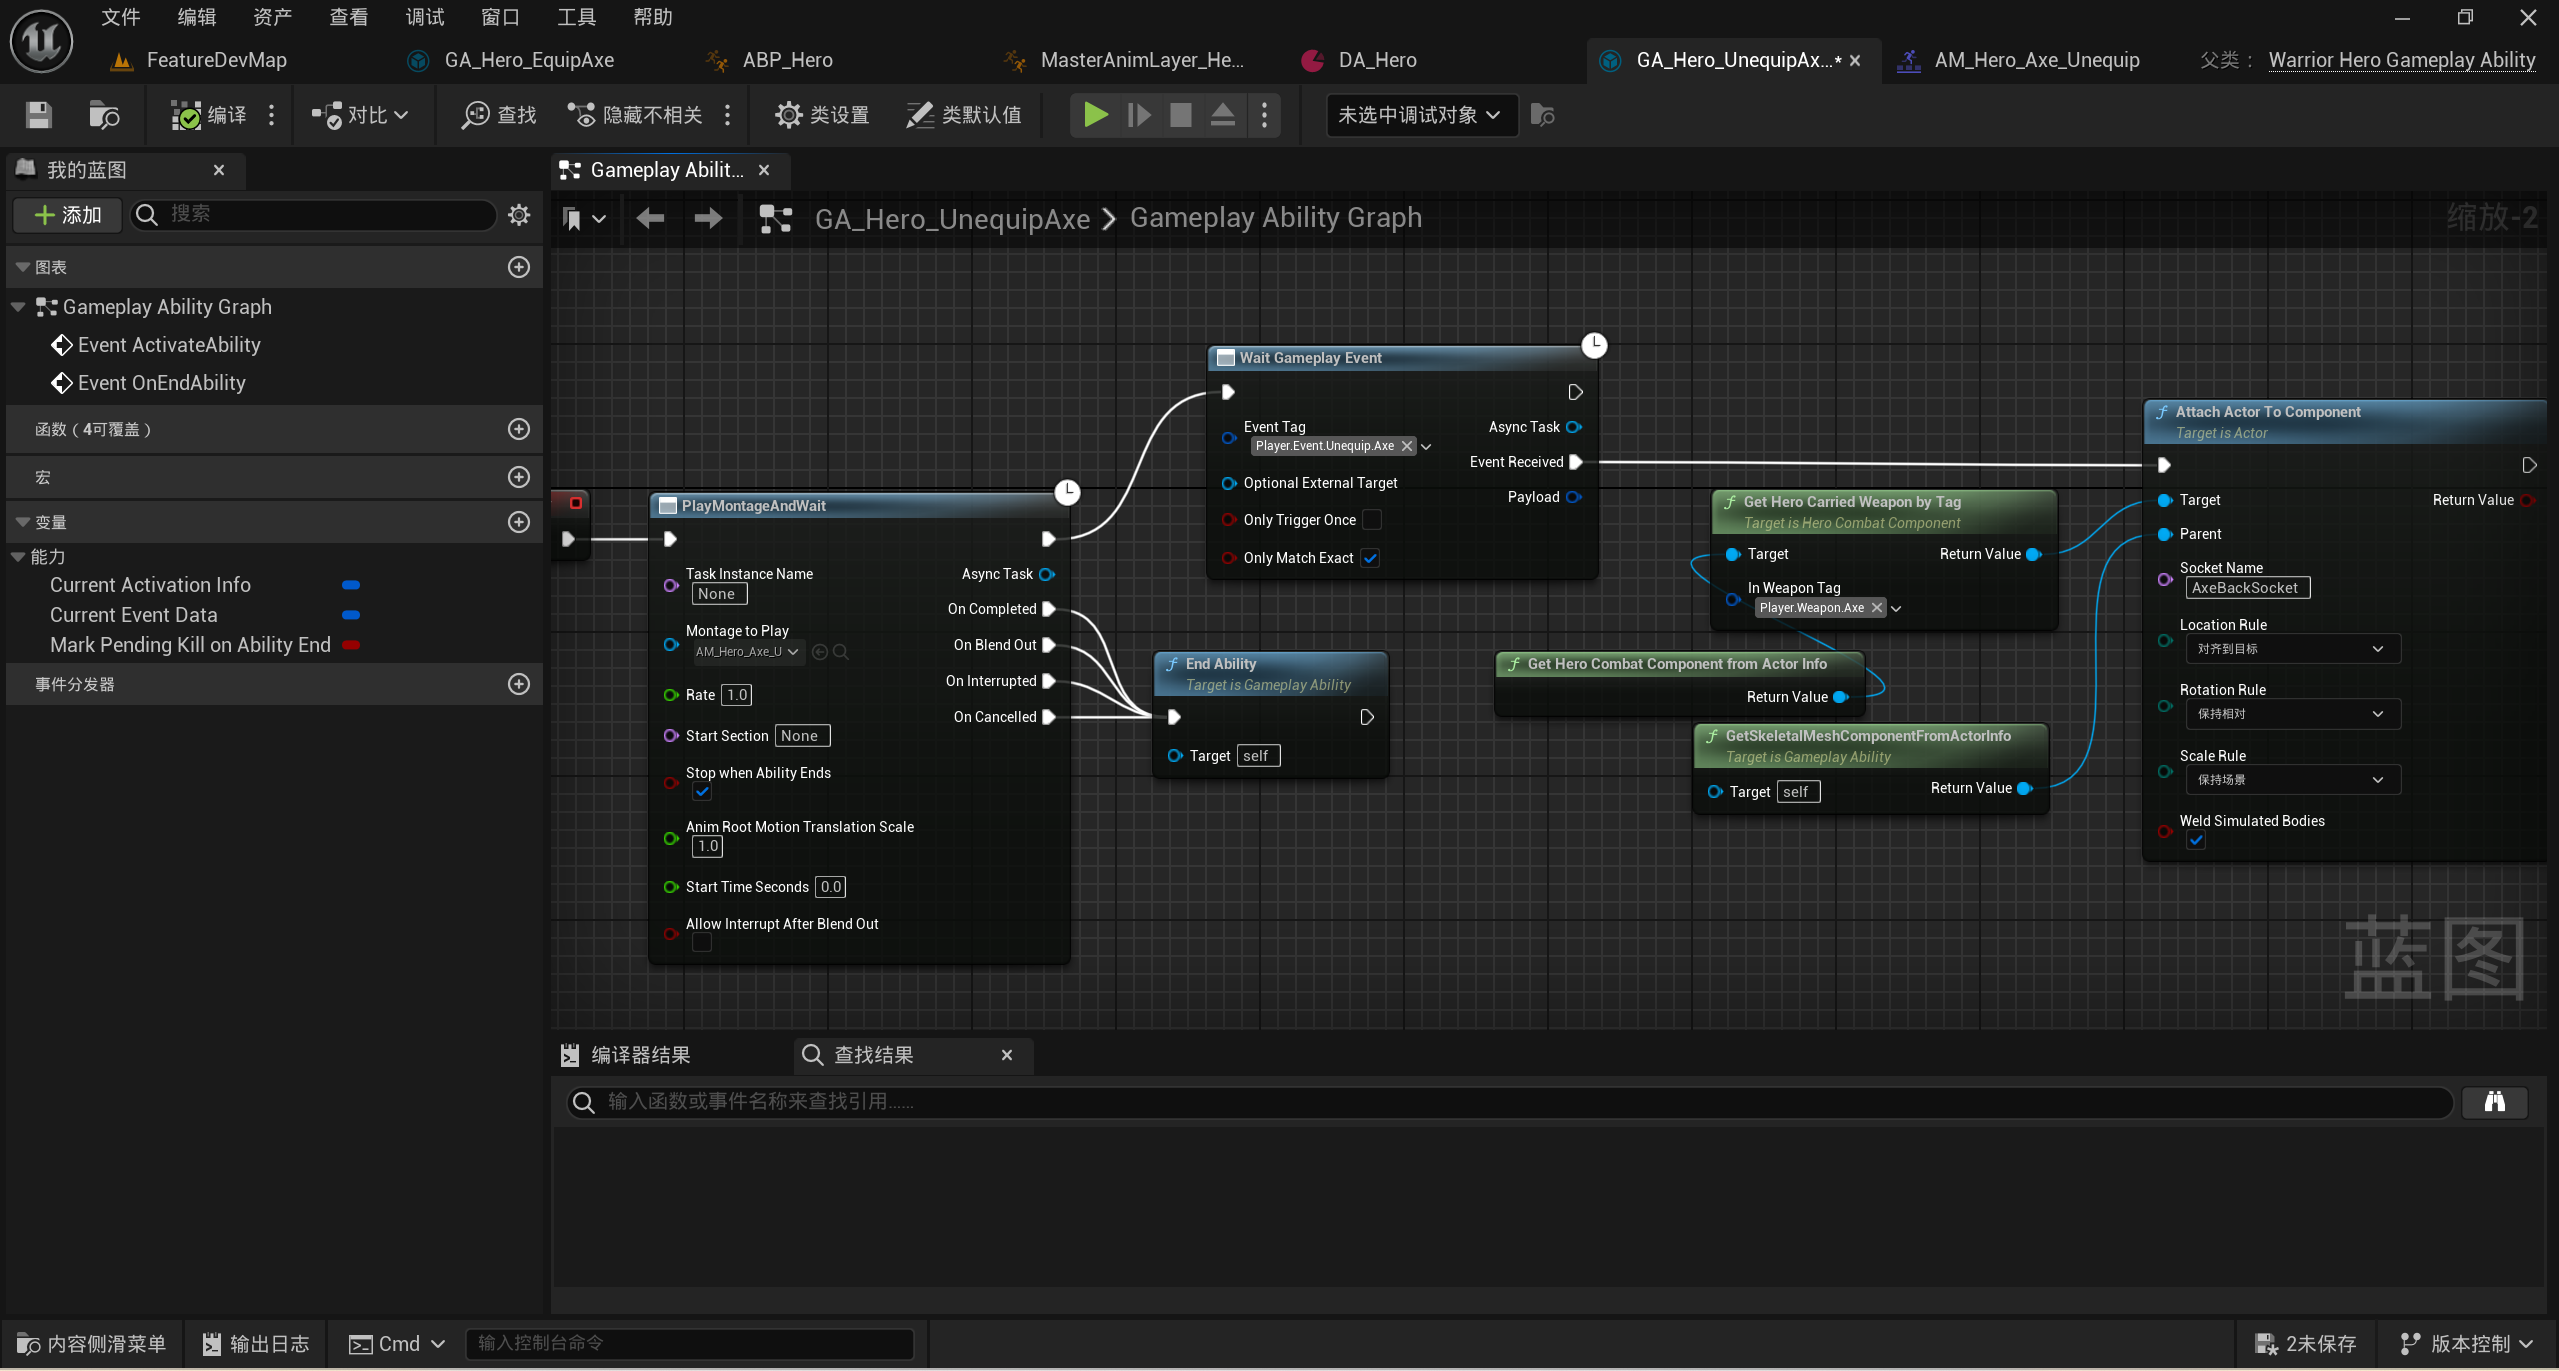This screenshot has height=1371, width=2559.
Task: Click the frame skip playback button
Action: coord(1138,115)
